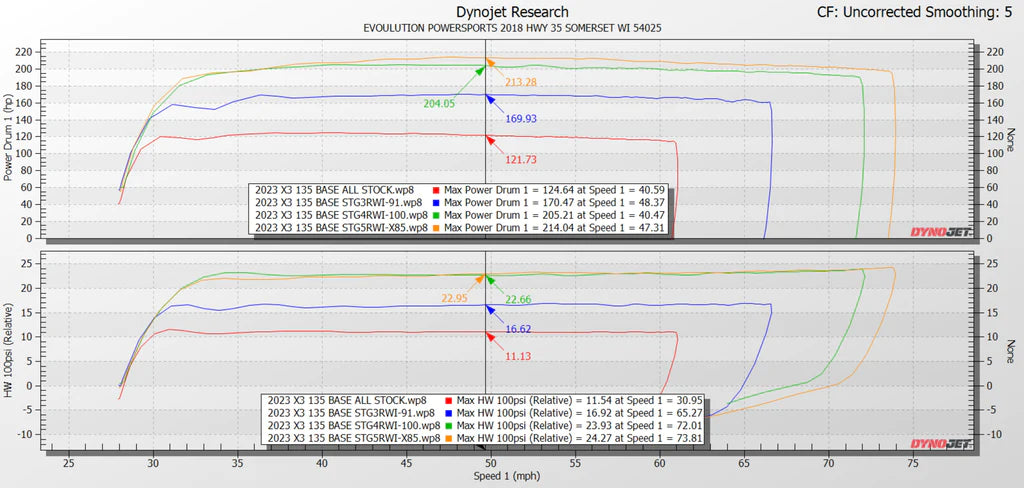Select STG5RWI-X85.wp8 run in the power legend
The image size is (1024, 488).
[341, 228]
